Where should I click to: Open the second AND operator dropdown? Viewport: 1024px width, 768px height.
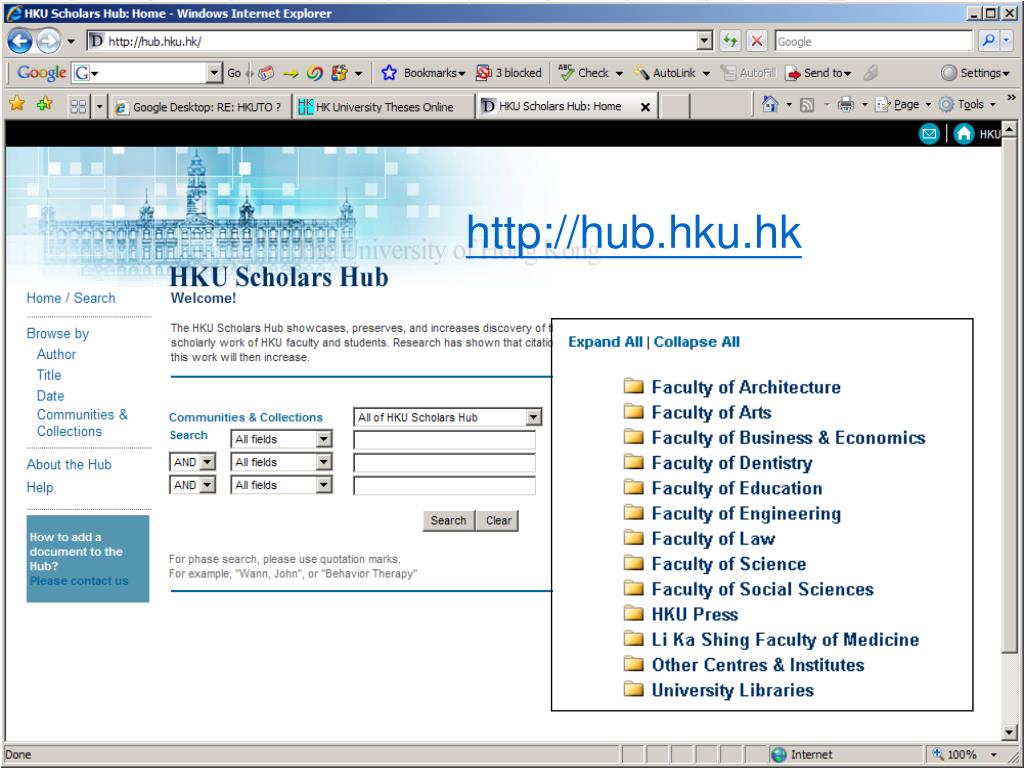207,485
